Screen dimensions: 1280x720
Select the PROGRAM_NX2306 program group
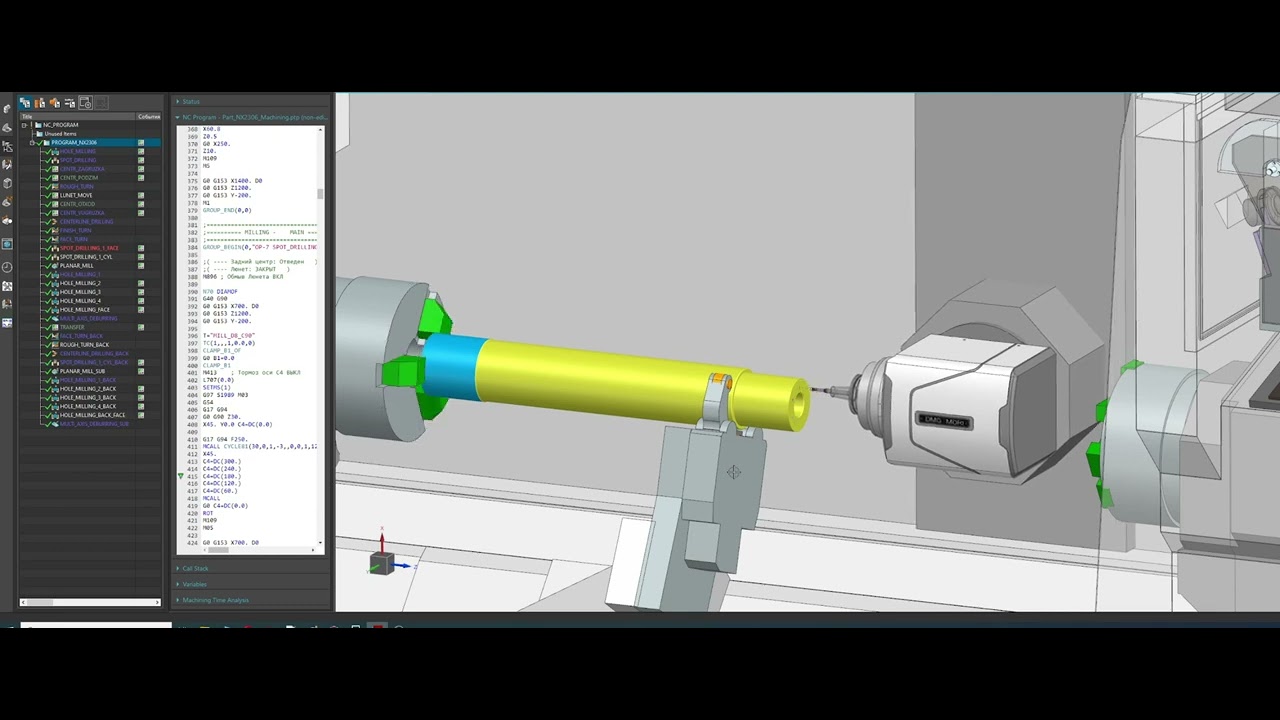(x=74, y=143)
